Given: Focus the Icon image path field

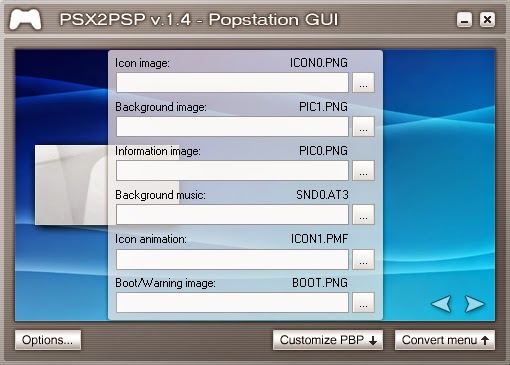Looking at the screenshot, I should (232, 82).
